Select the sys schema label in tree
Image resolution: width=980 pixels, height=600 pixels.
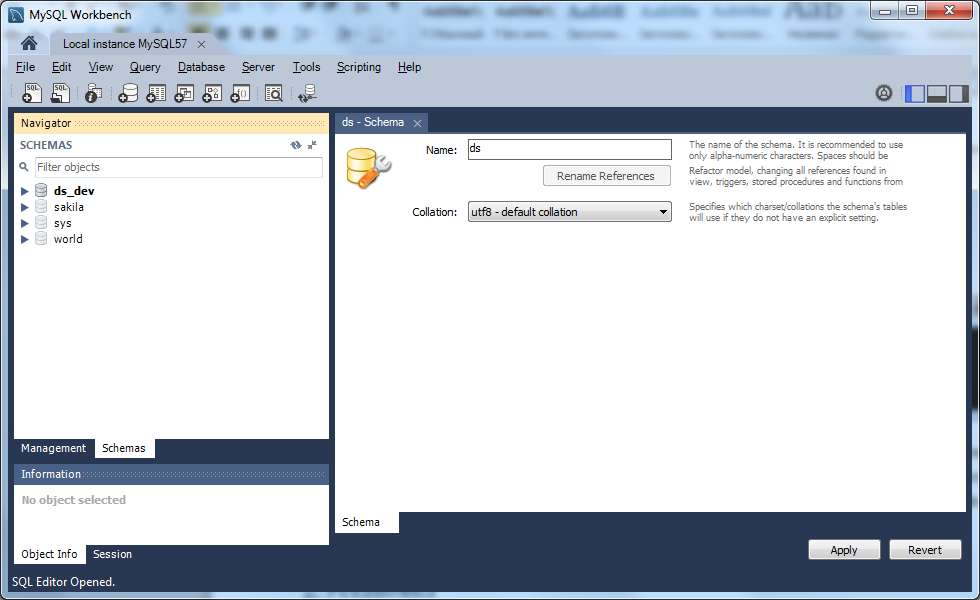(x=62, y=223)
